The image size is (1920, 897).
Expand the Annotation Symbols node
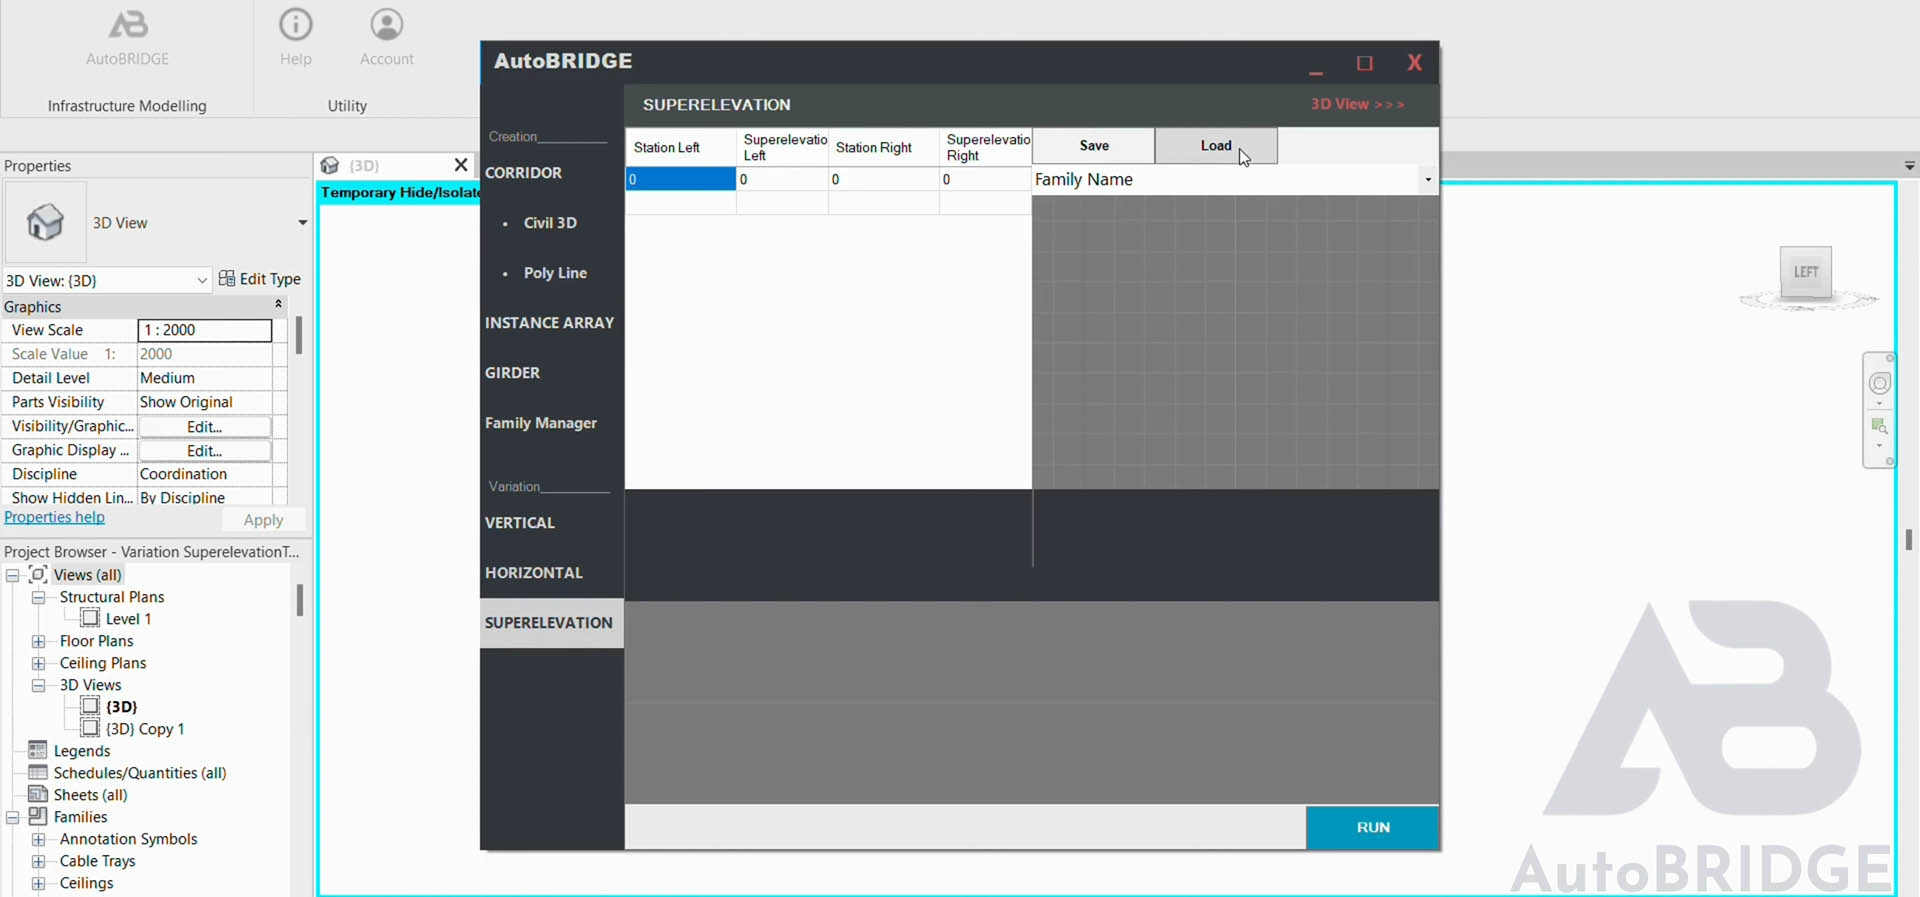click(x=39, y=839)
